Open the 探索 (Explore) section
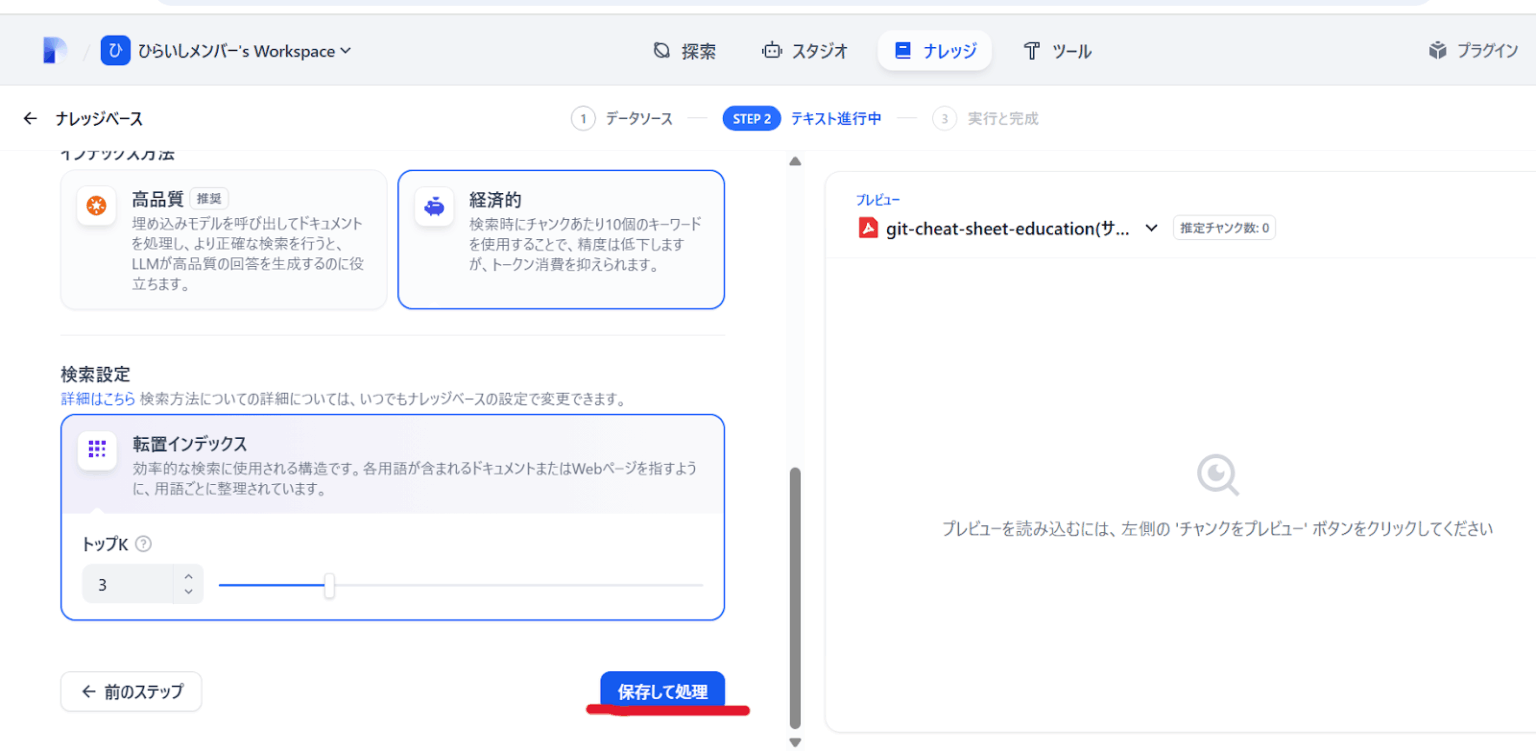Screen dimensions: 1536x751 [x=685, y=50]
